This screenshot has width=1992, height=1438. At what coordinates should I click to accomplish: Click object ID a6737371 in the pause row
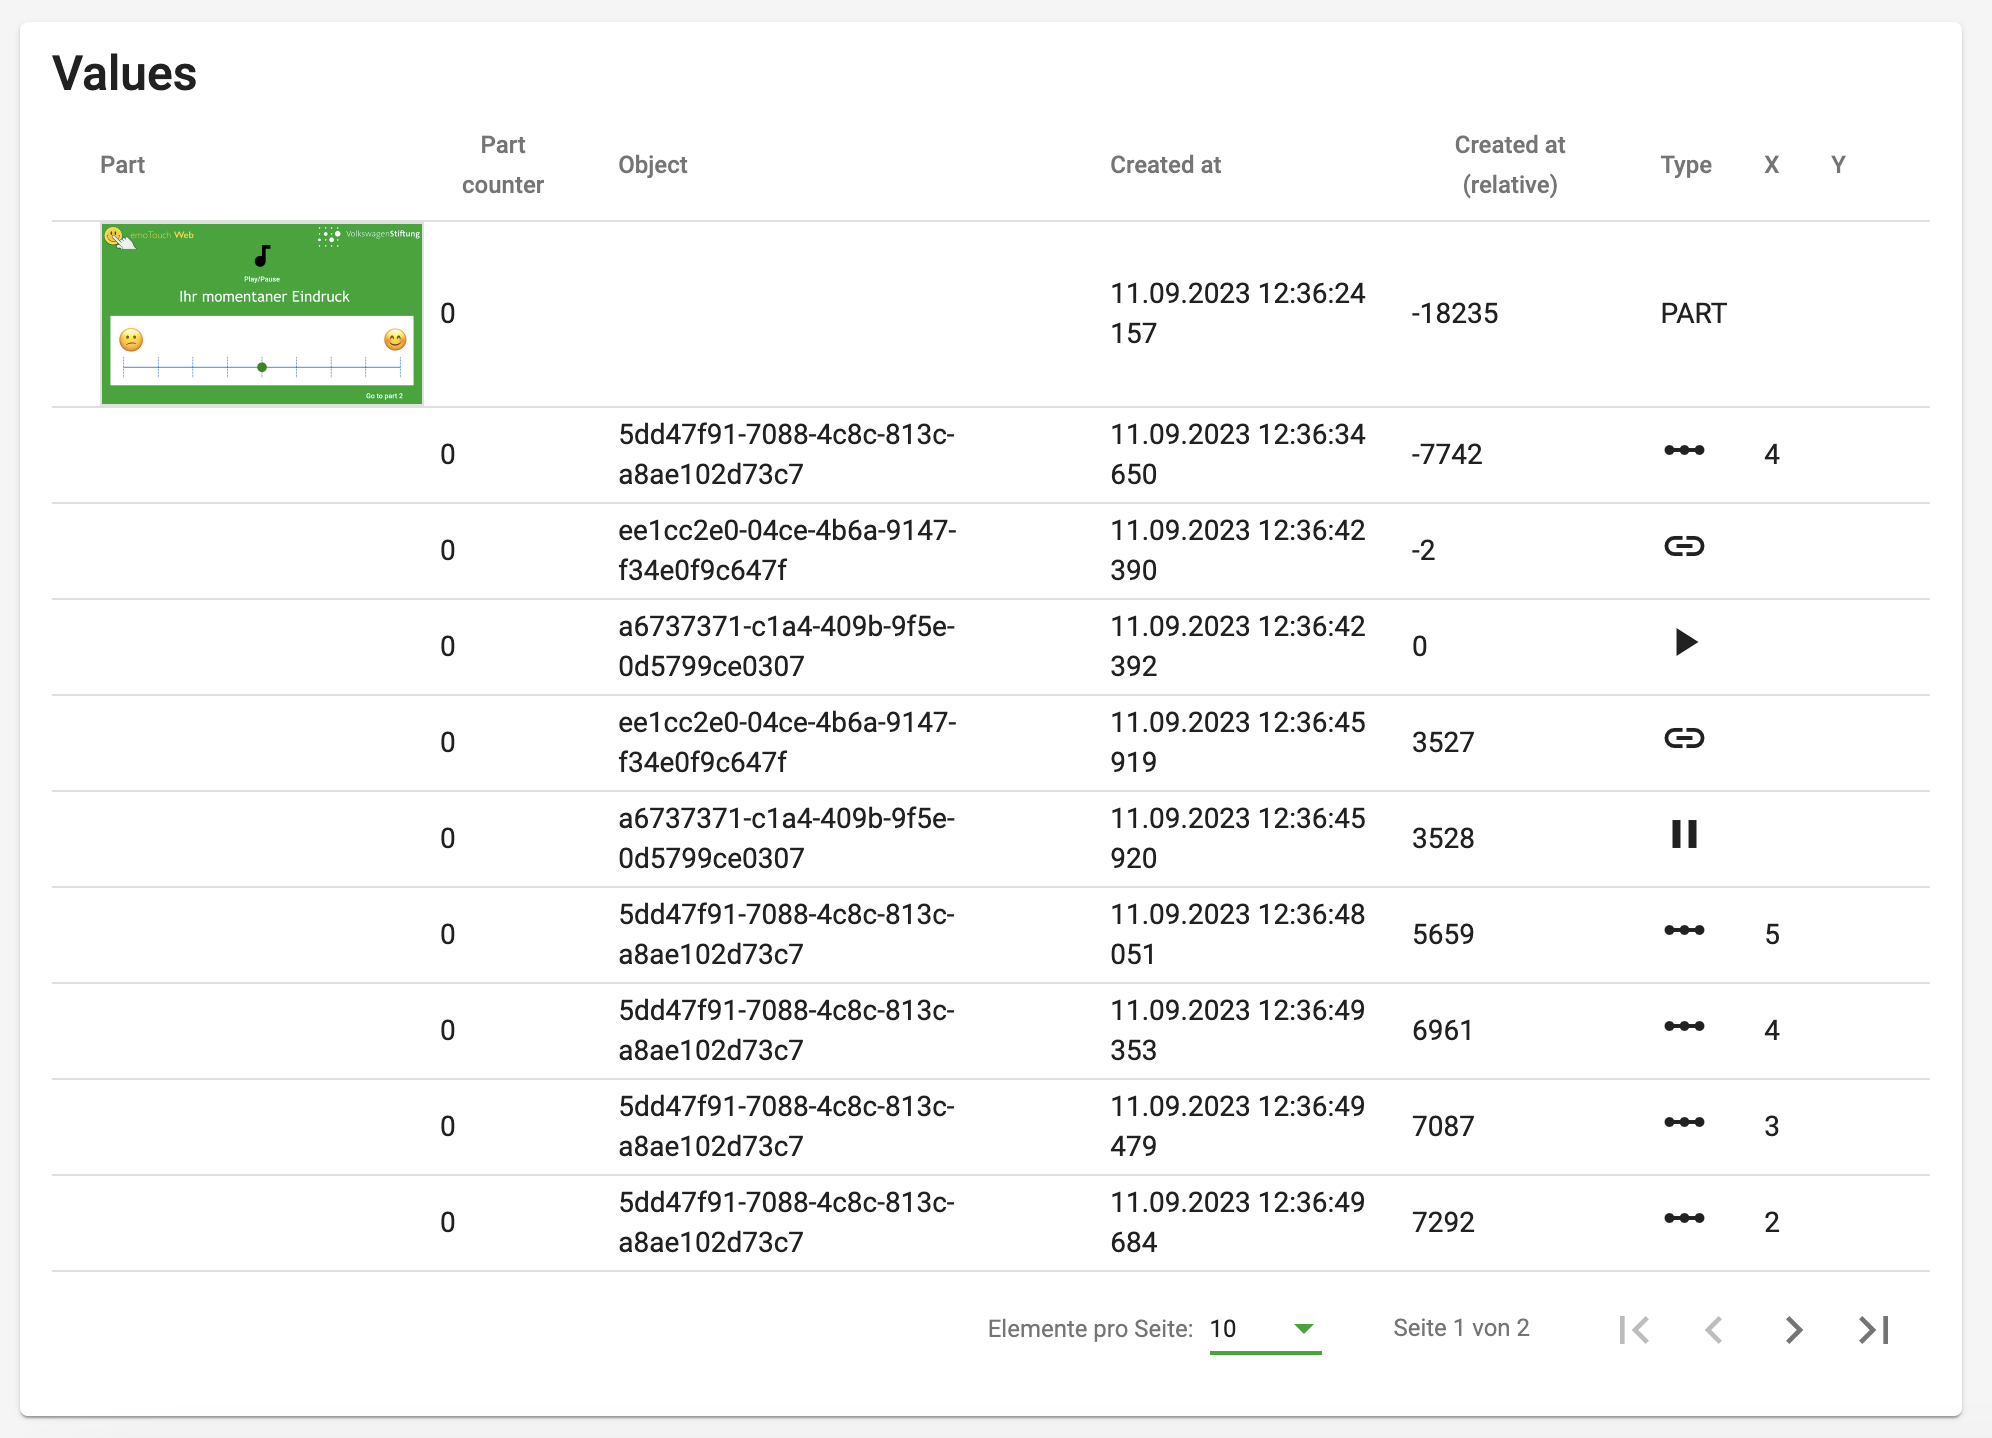[x=787, y=839]
